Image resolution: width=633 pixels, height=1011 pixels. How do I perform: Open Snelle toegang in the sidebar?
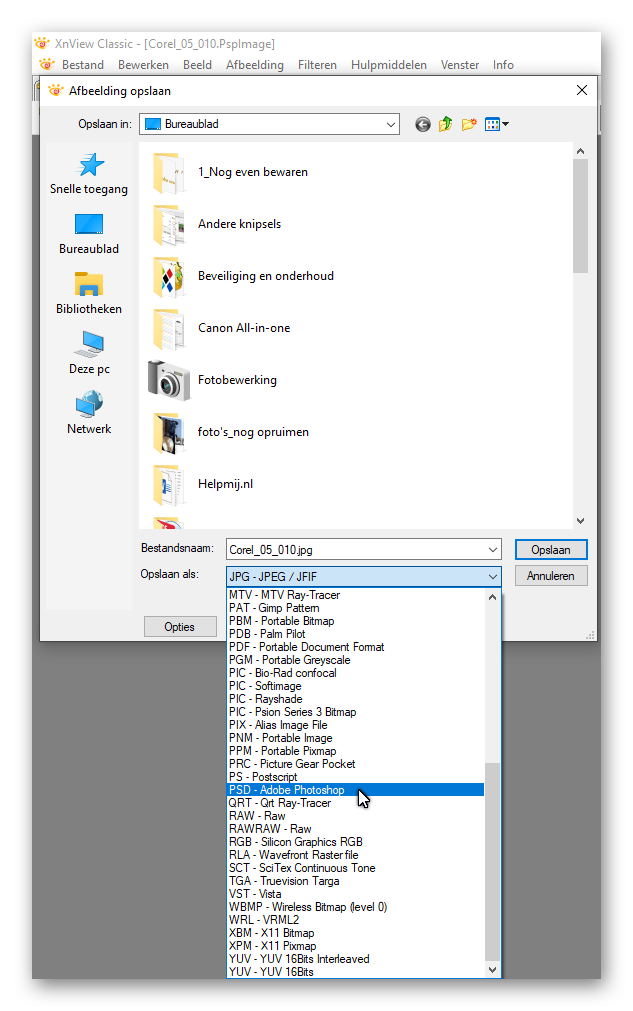click(89, 174)
